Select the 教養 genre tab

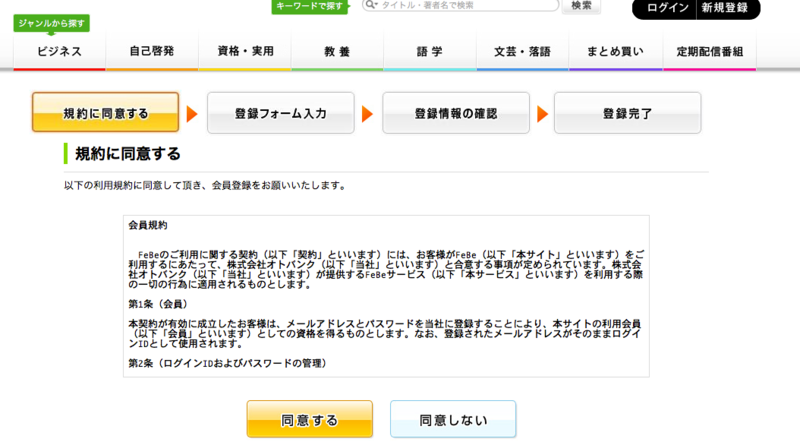point(337,52)
